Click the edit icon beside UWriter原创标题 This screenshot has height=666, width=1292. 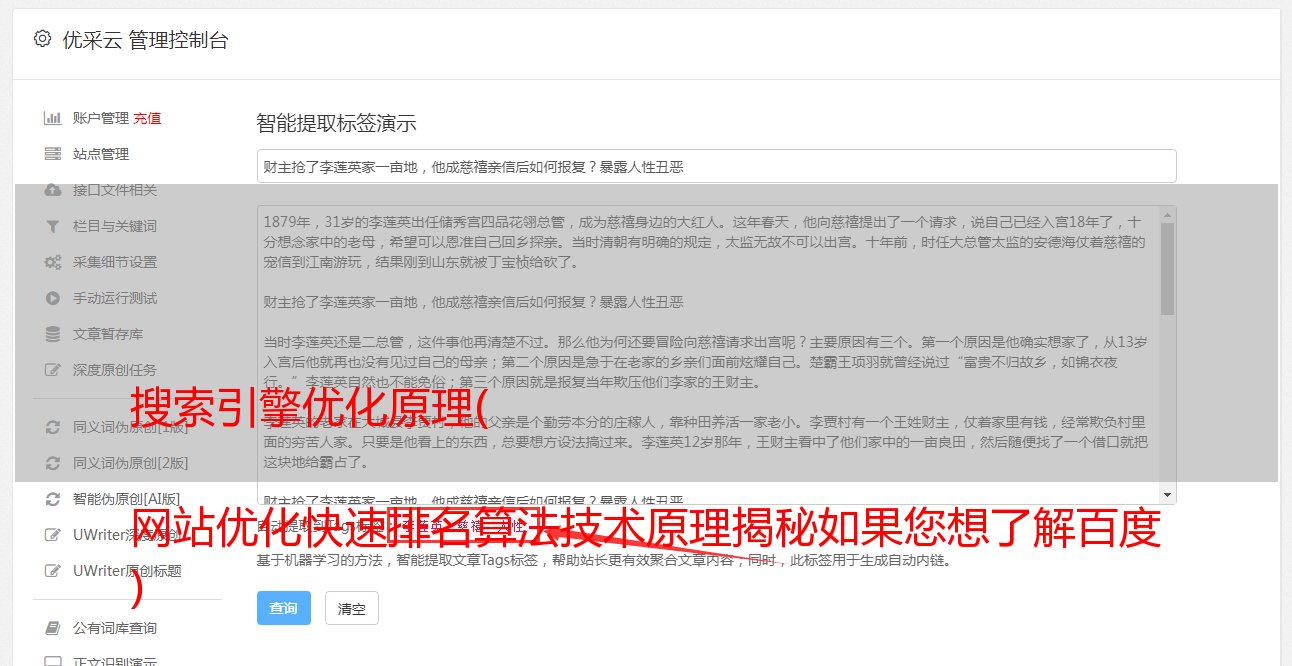tap(52, 571)
